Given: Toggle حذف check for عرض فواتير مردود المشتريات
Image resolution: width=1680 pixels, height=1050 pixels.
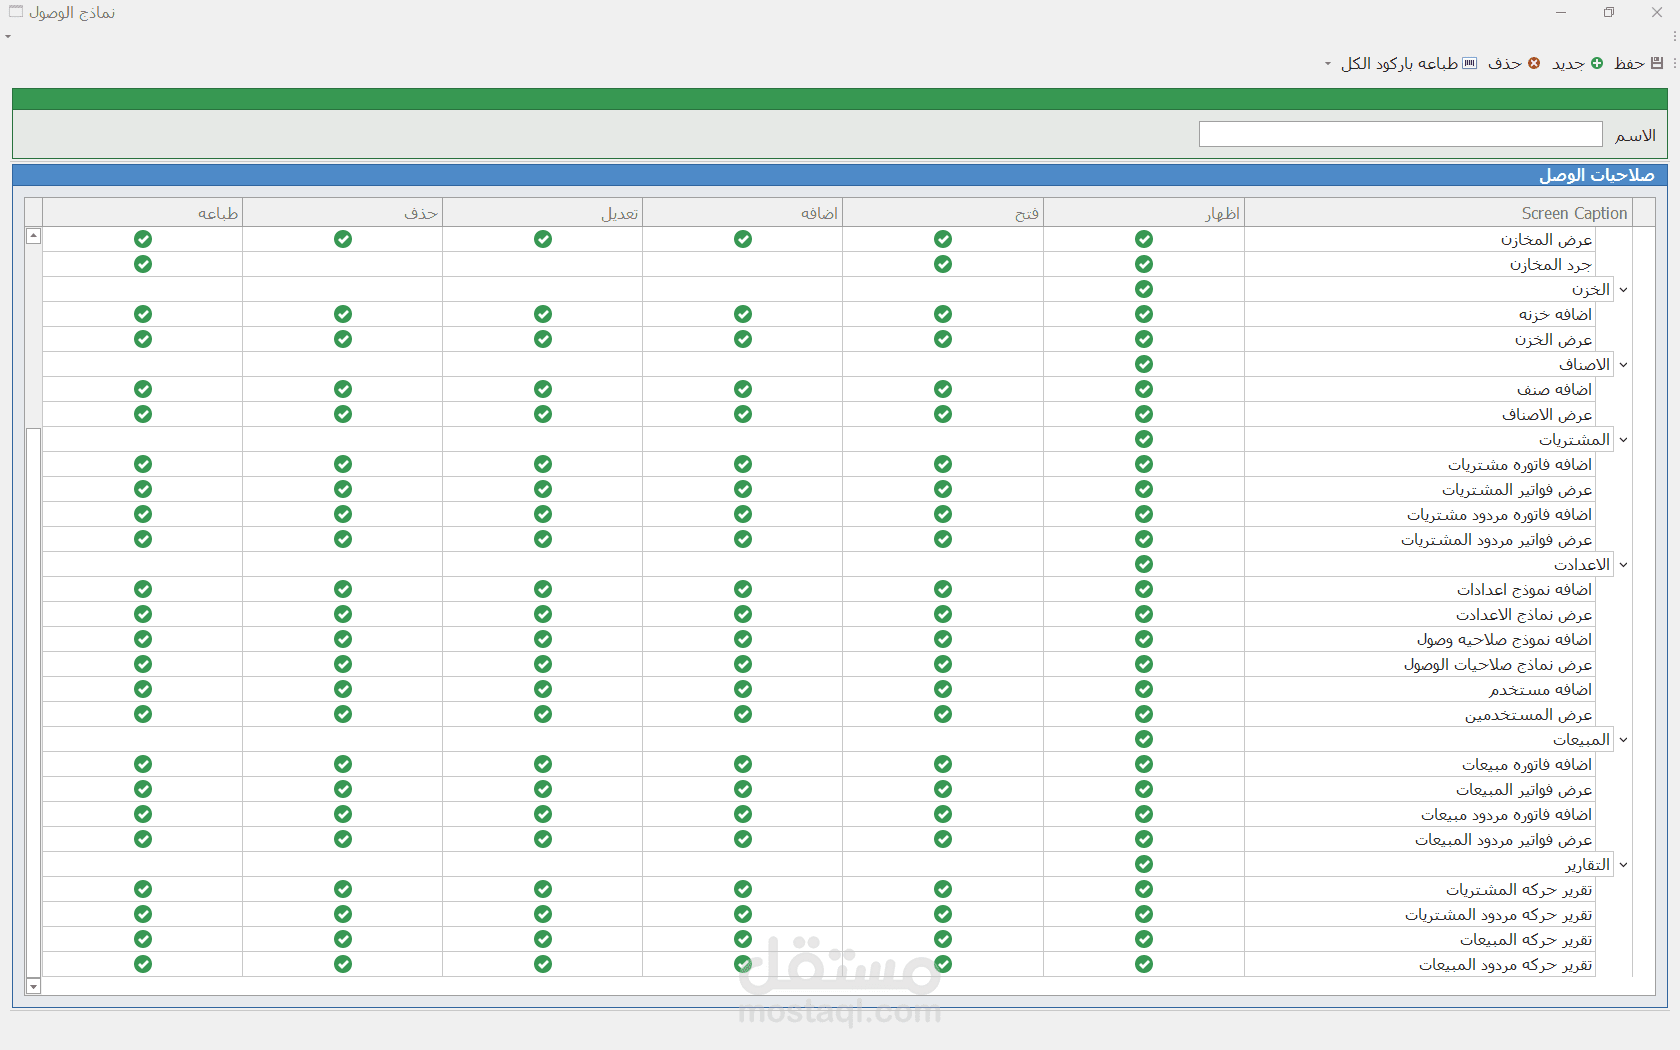Looking at the screenshot, I should 343,539.
